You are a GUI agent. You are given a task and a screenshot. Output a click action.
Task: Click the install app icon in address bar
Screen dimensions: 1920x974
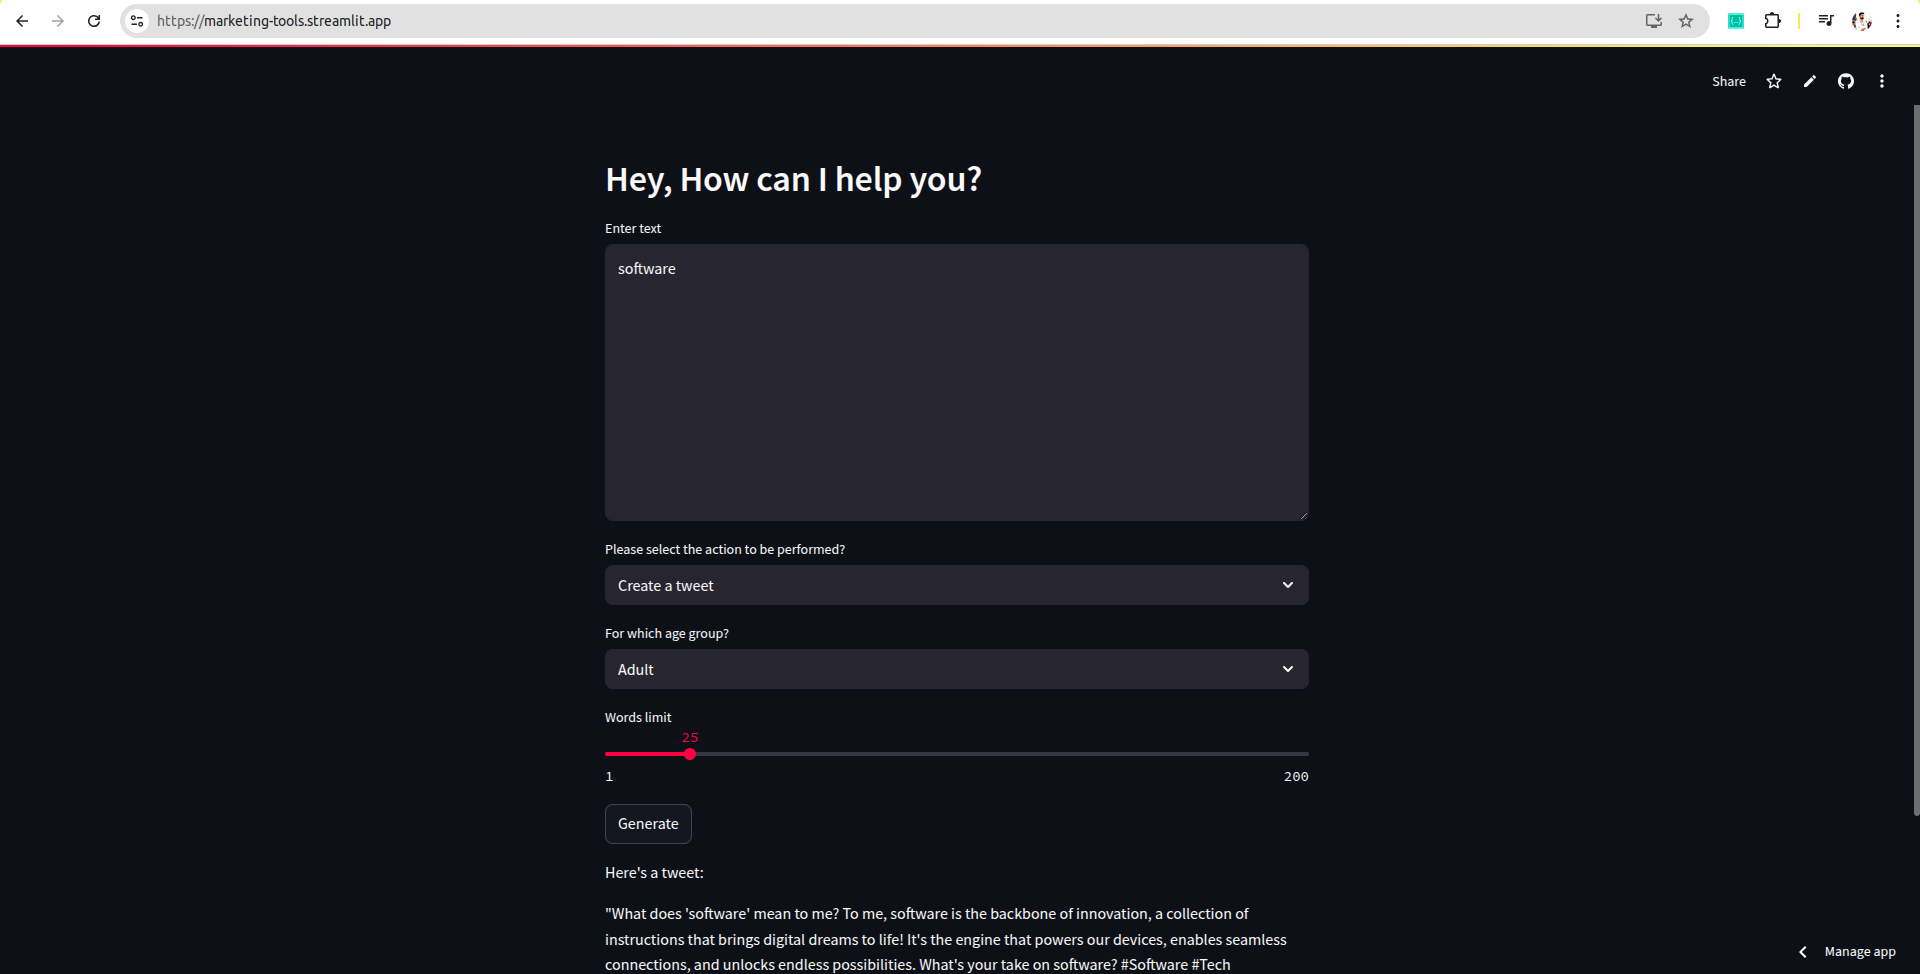[1653, 21]
